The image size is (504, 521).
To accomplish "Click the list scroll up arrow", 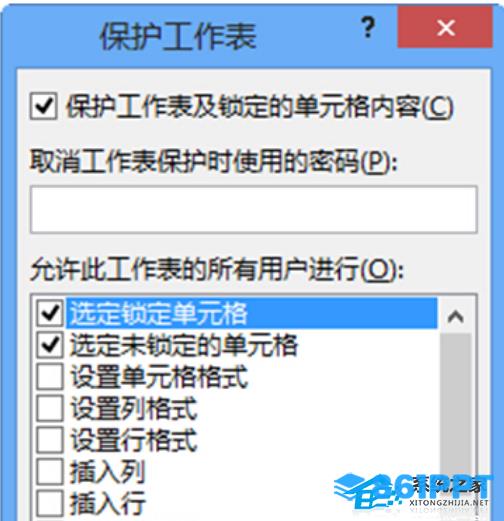I will click(456, 317).
